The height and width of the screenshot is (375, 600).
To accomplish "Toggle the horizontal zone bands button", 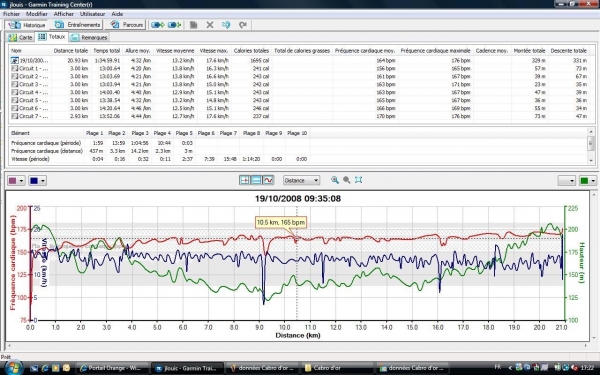I will 256,180.
